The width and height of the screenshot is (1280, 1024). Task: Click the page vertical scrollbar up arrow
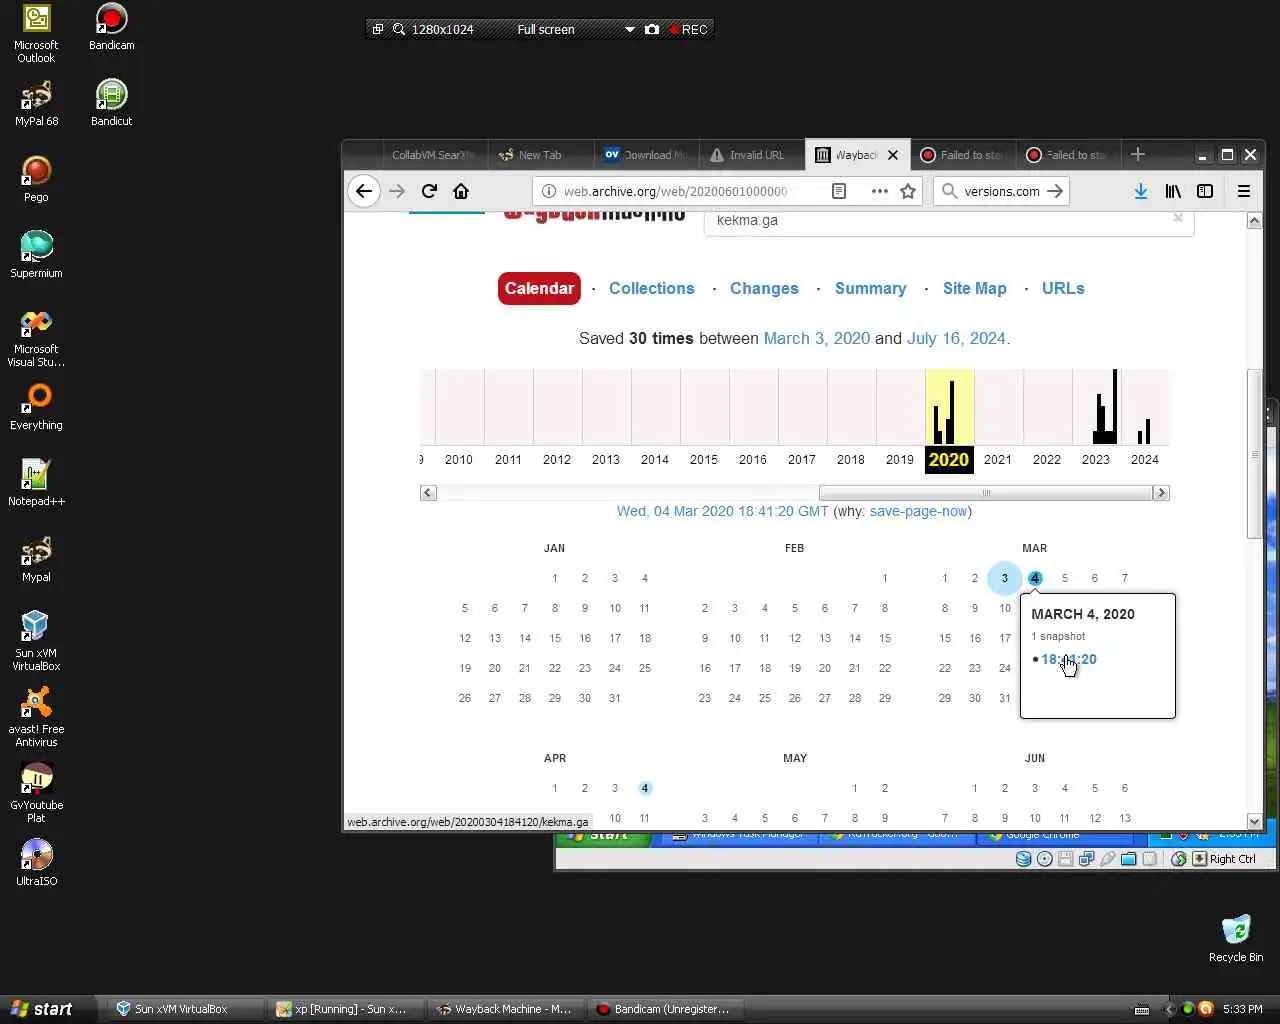(x=1255, y=221)
